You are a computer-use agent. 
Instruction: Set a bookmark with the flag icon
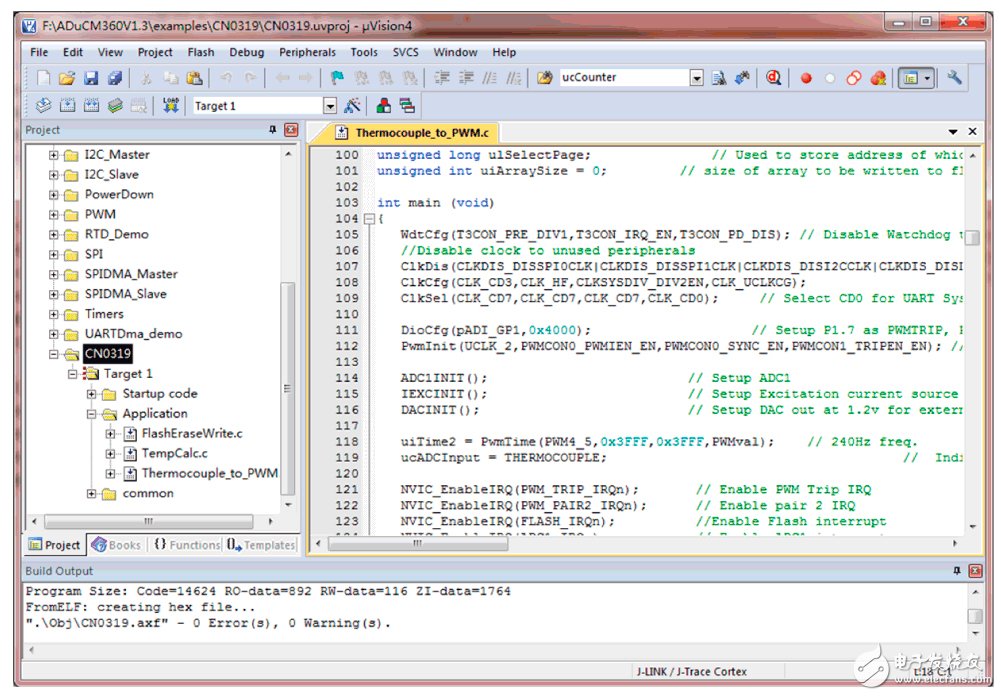tap(337, 78)
